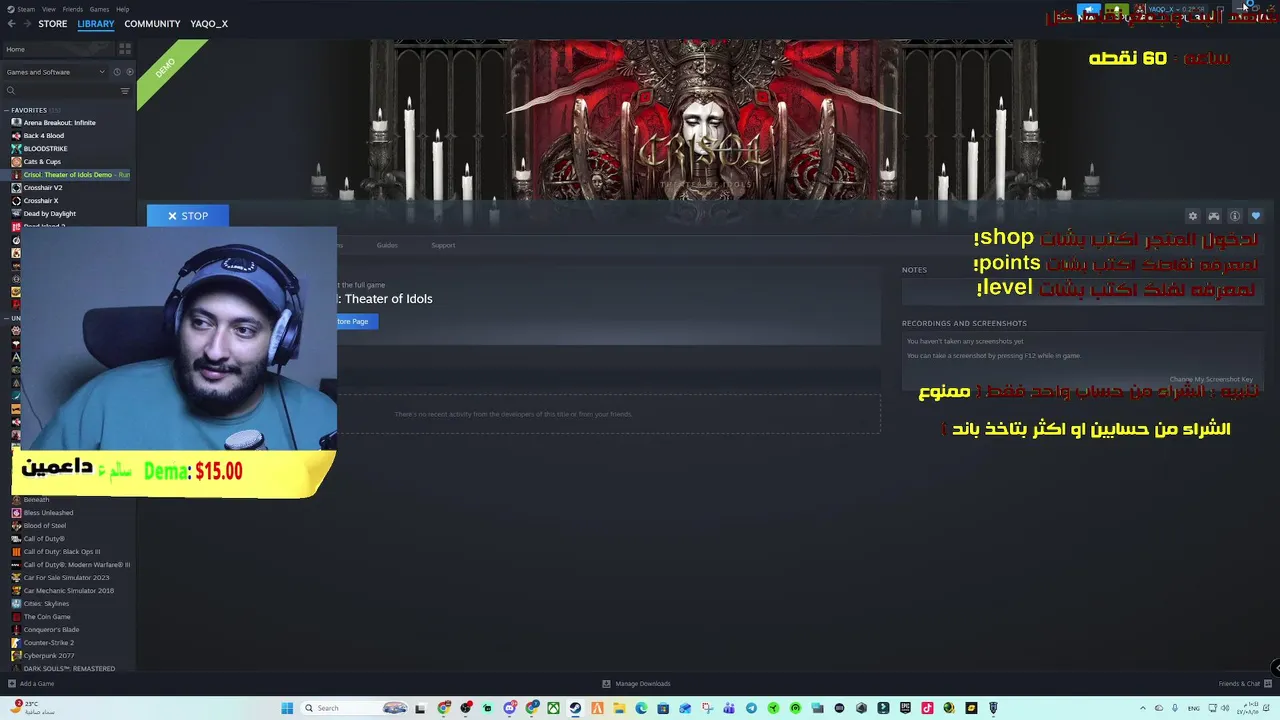Open the game information icon
This screenshot has width=1280, height=720.
click(1235, 216)
